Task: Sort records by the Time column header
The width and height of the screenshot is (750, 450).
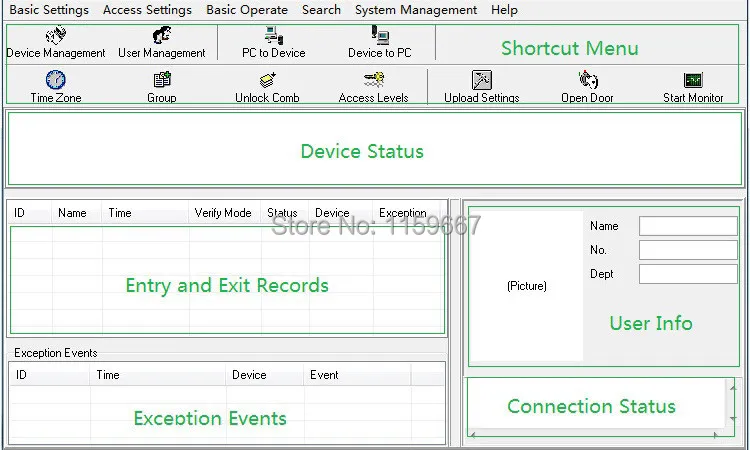Action: 145,213
